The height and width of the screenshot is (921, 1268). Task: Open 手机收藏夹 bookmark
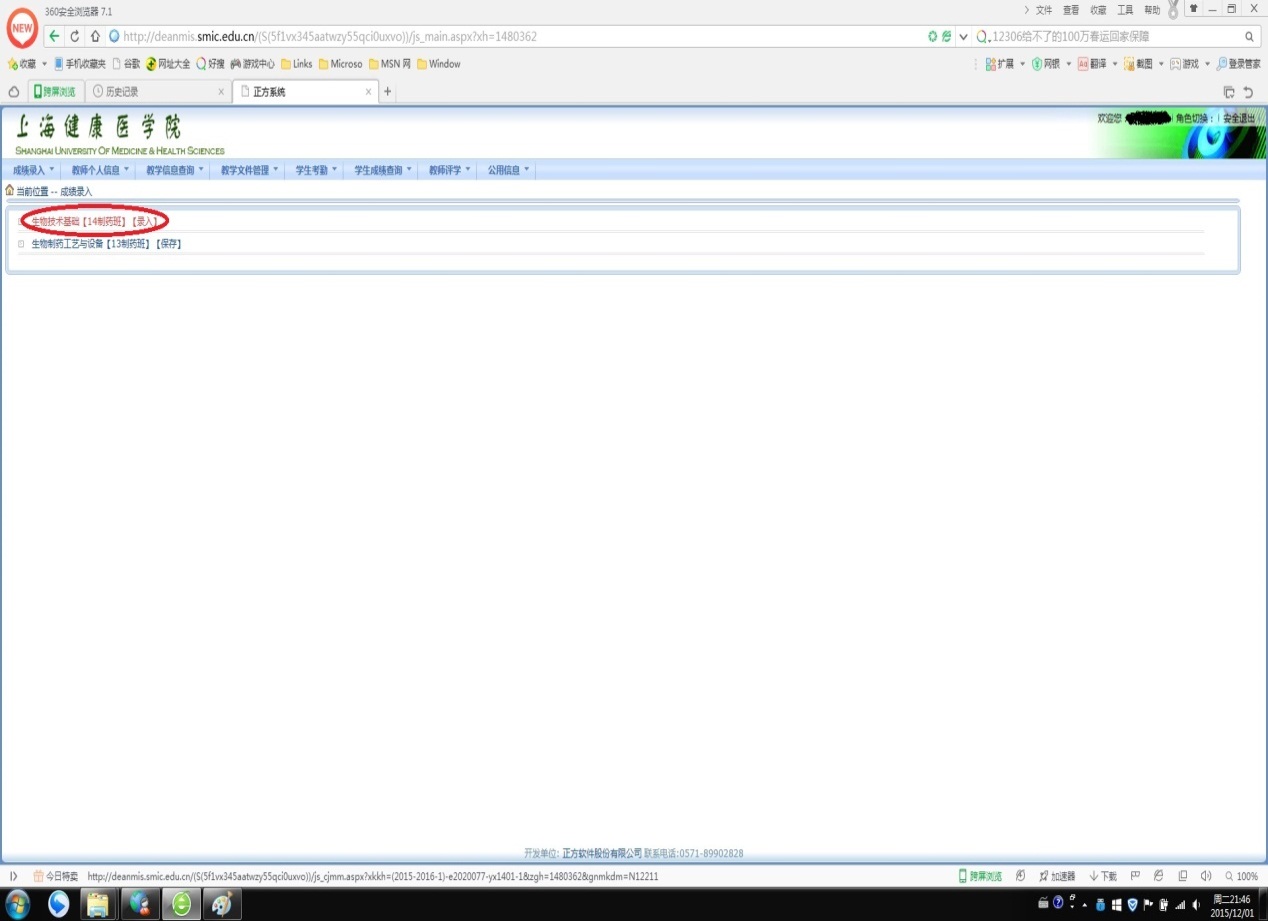(x=80, y=64)
